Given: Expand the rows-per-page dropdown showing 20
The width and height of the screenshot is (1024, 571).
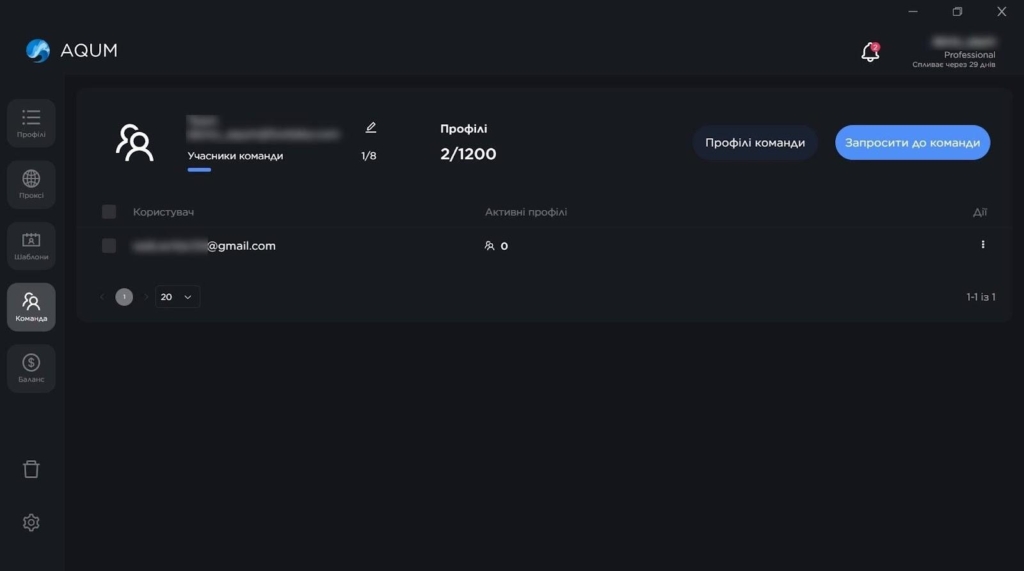Looking at the screenshot, I should [x=177, y=297].
